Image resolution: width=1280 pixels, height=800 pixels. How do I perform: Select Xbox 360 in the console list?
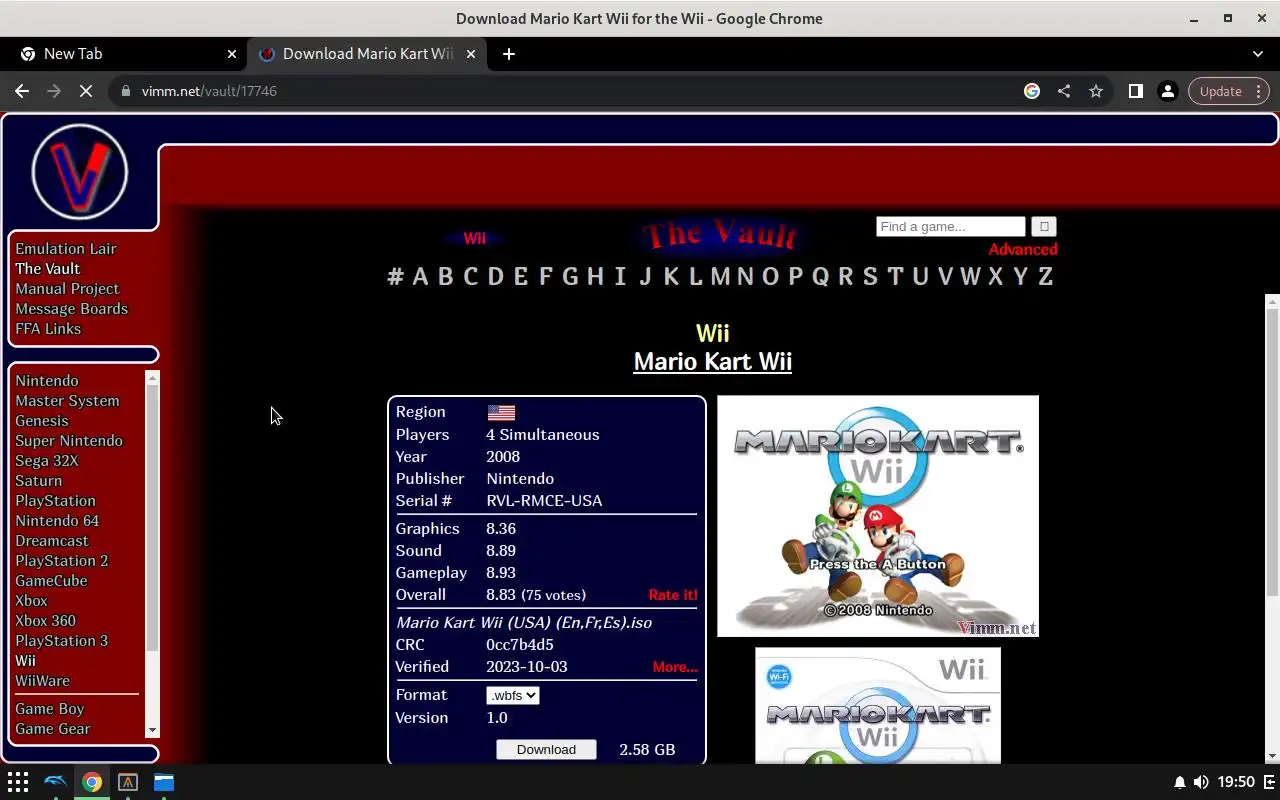(45, 621)
